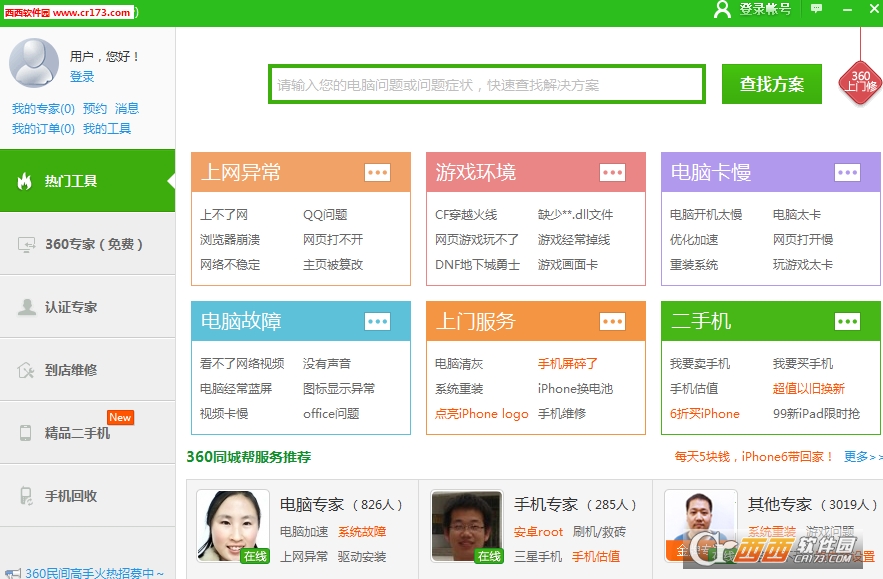Expand more options in 上网异常 card

pos(377,172)
